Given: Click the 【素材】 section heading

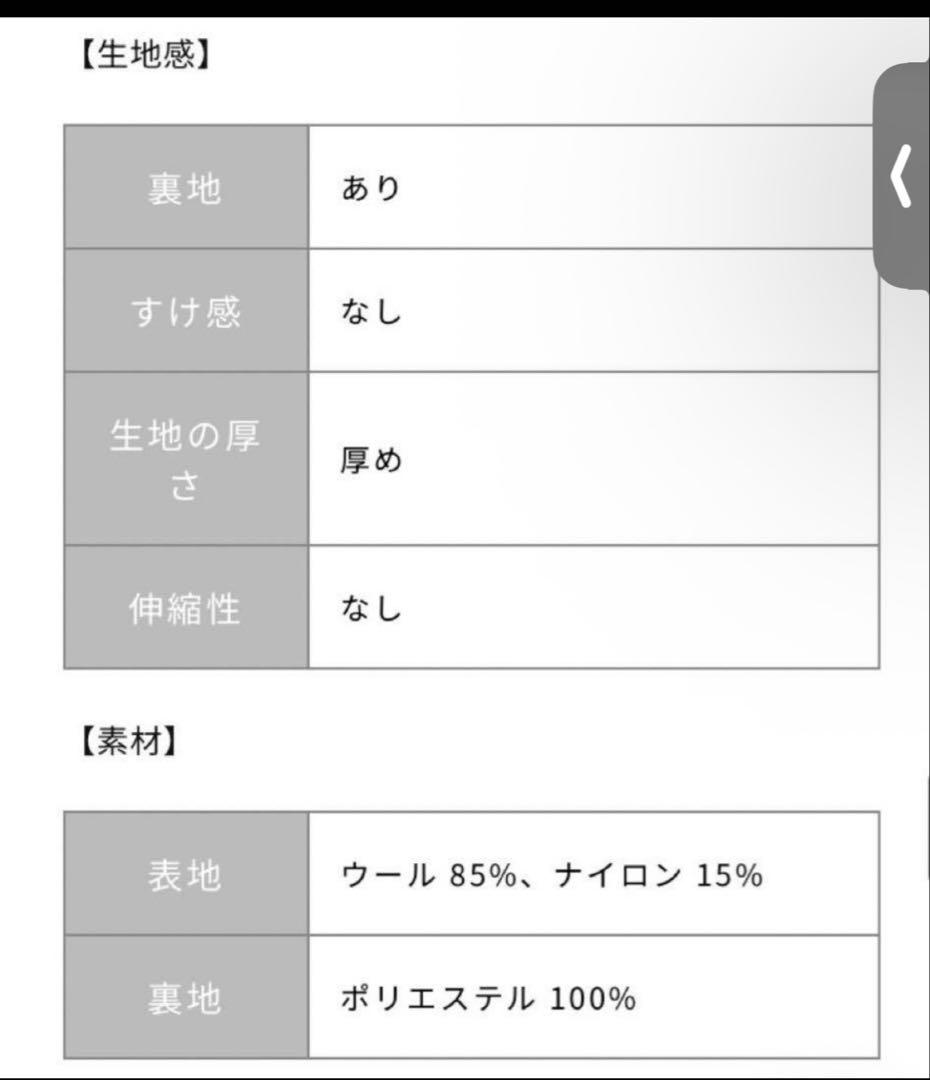Looking at the screenshot, I should point(128,743).
